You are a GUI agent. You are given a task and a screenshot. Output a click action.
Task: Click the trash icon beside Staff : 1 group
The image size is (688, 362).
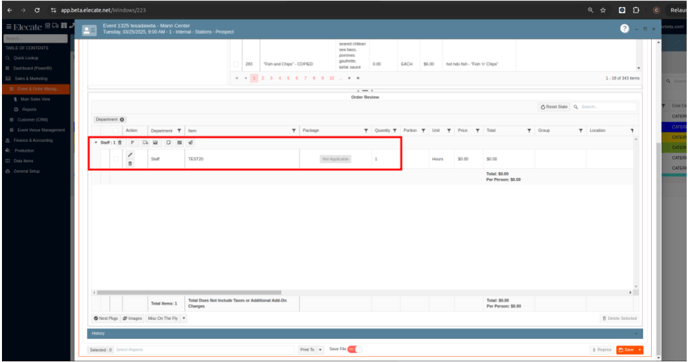click(x=120, y=143)
